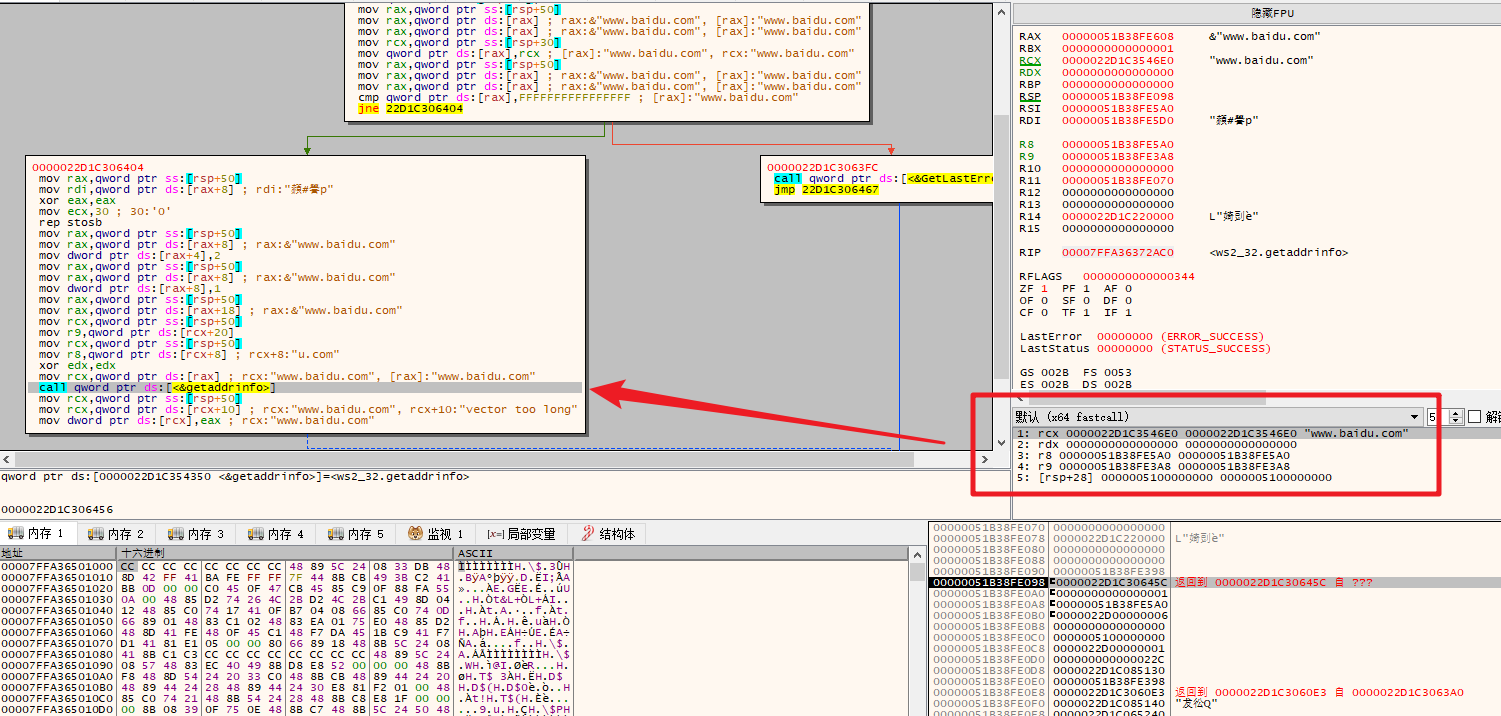Select dump row address 00007FFA36501000
Screen dimensions: 1501x716
pos(58,566)
